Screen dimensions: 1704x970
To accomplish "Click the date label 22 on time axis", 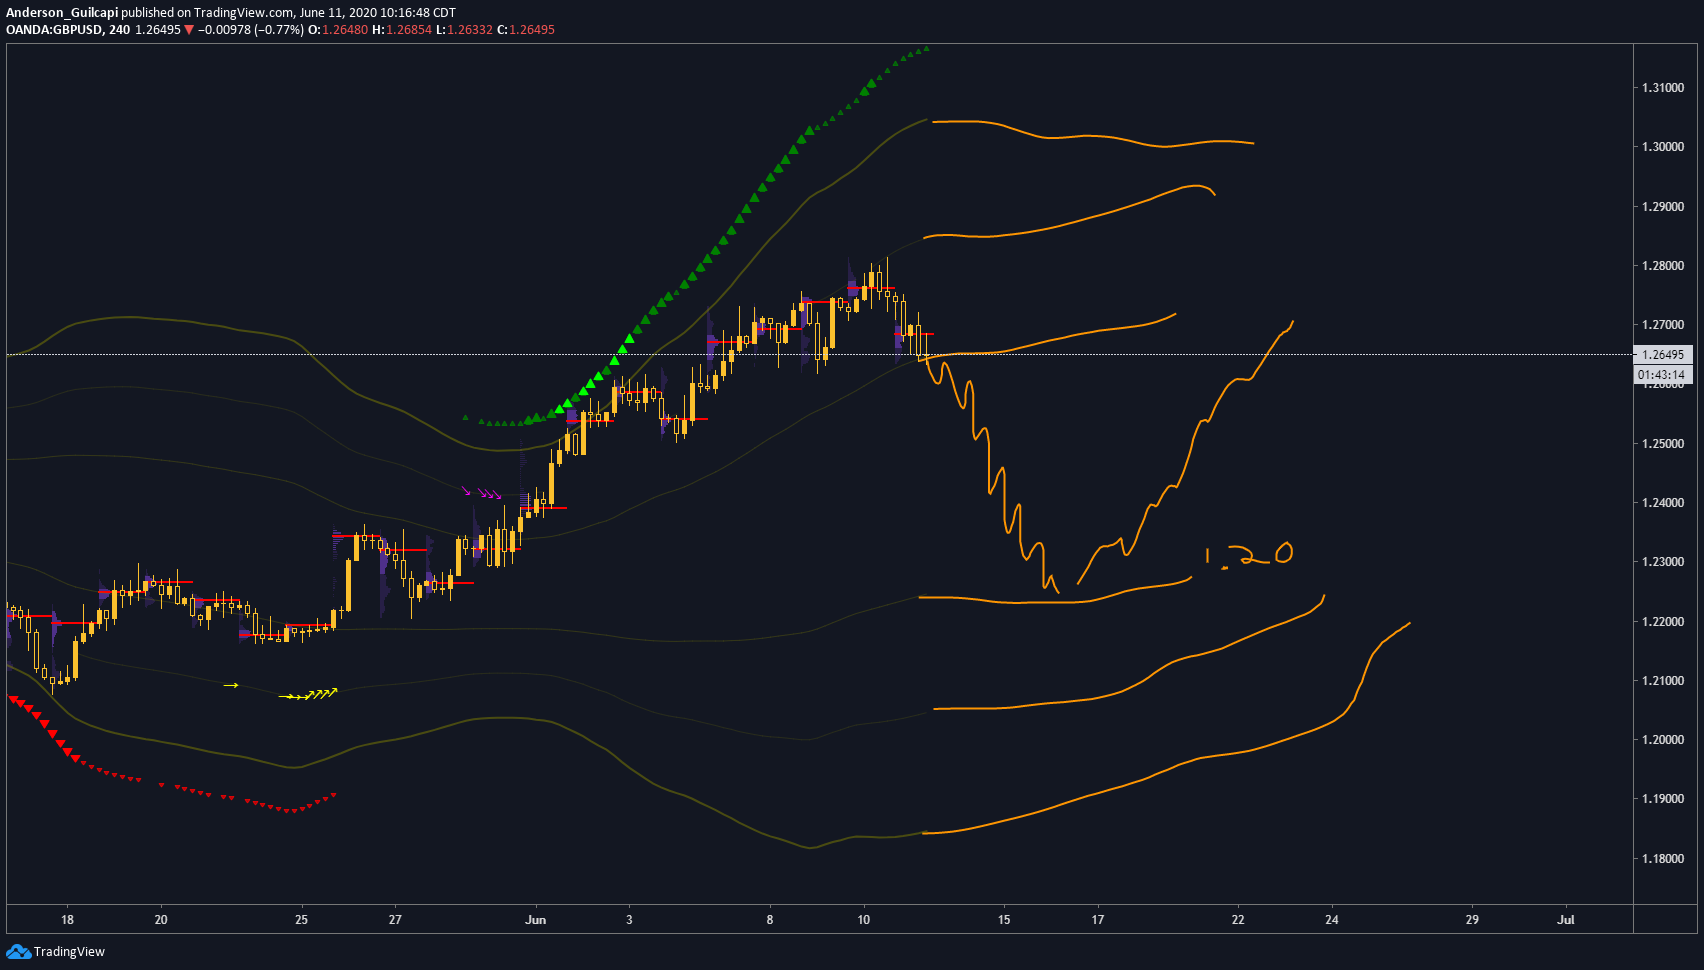I will coord(1238,920).
